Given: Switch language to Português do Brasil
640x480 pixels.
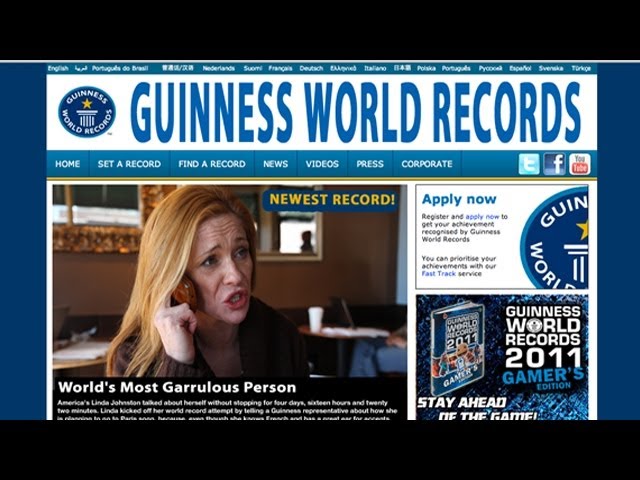Looking at the screenshot, I should click(120, 68).
